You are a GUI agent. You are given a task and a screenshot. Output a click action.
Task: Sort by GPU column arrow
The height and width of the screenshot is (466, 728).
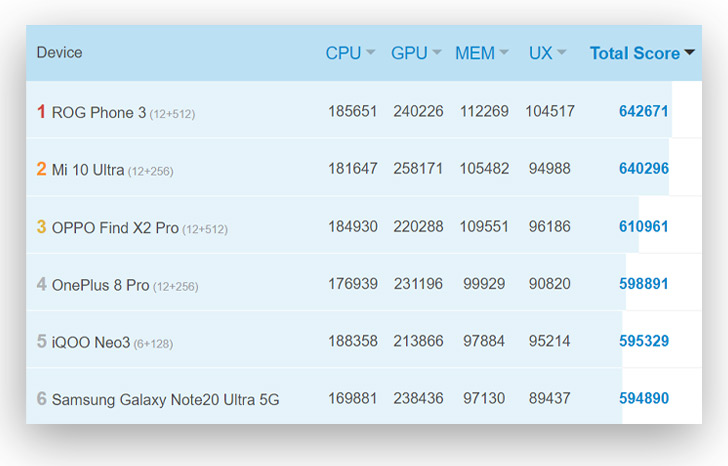point(436,52)
